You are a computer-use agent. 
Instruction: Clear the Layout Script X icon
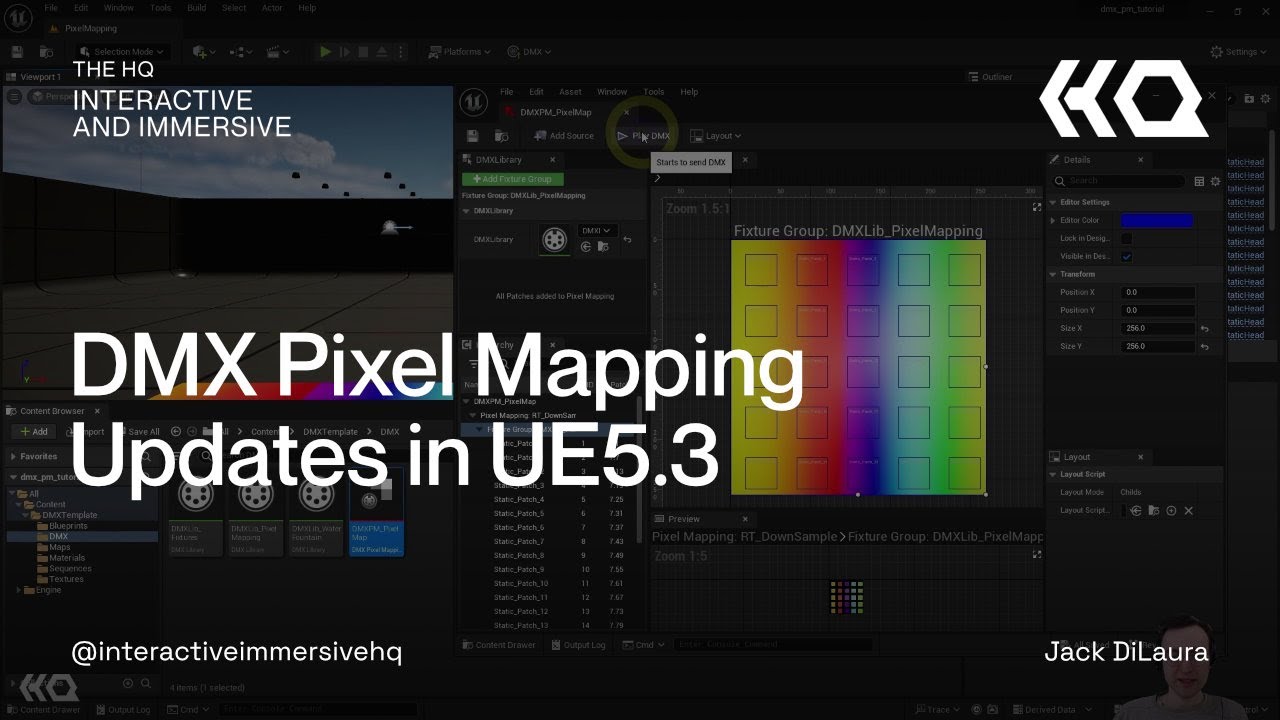click(1188, 510)
